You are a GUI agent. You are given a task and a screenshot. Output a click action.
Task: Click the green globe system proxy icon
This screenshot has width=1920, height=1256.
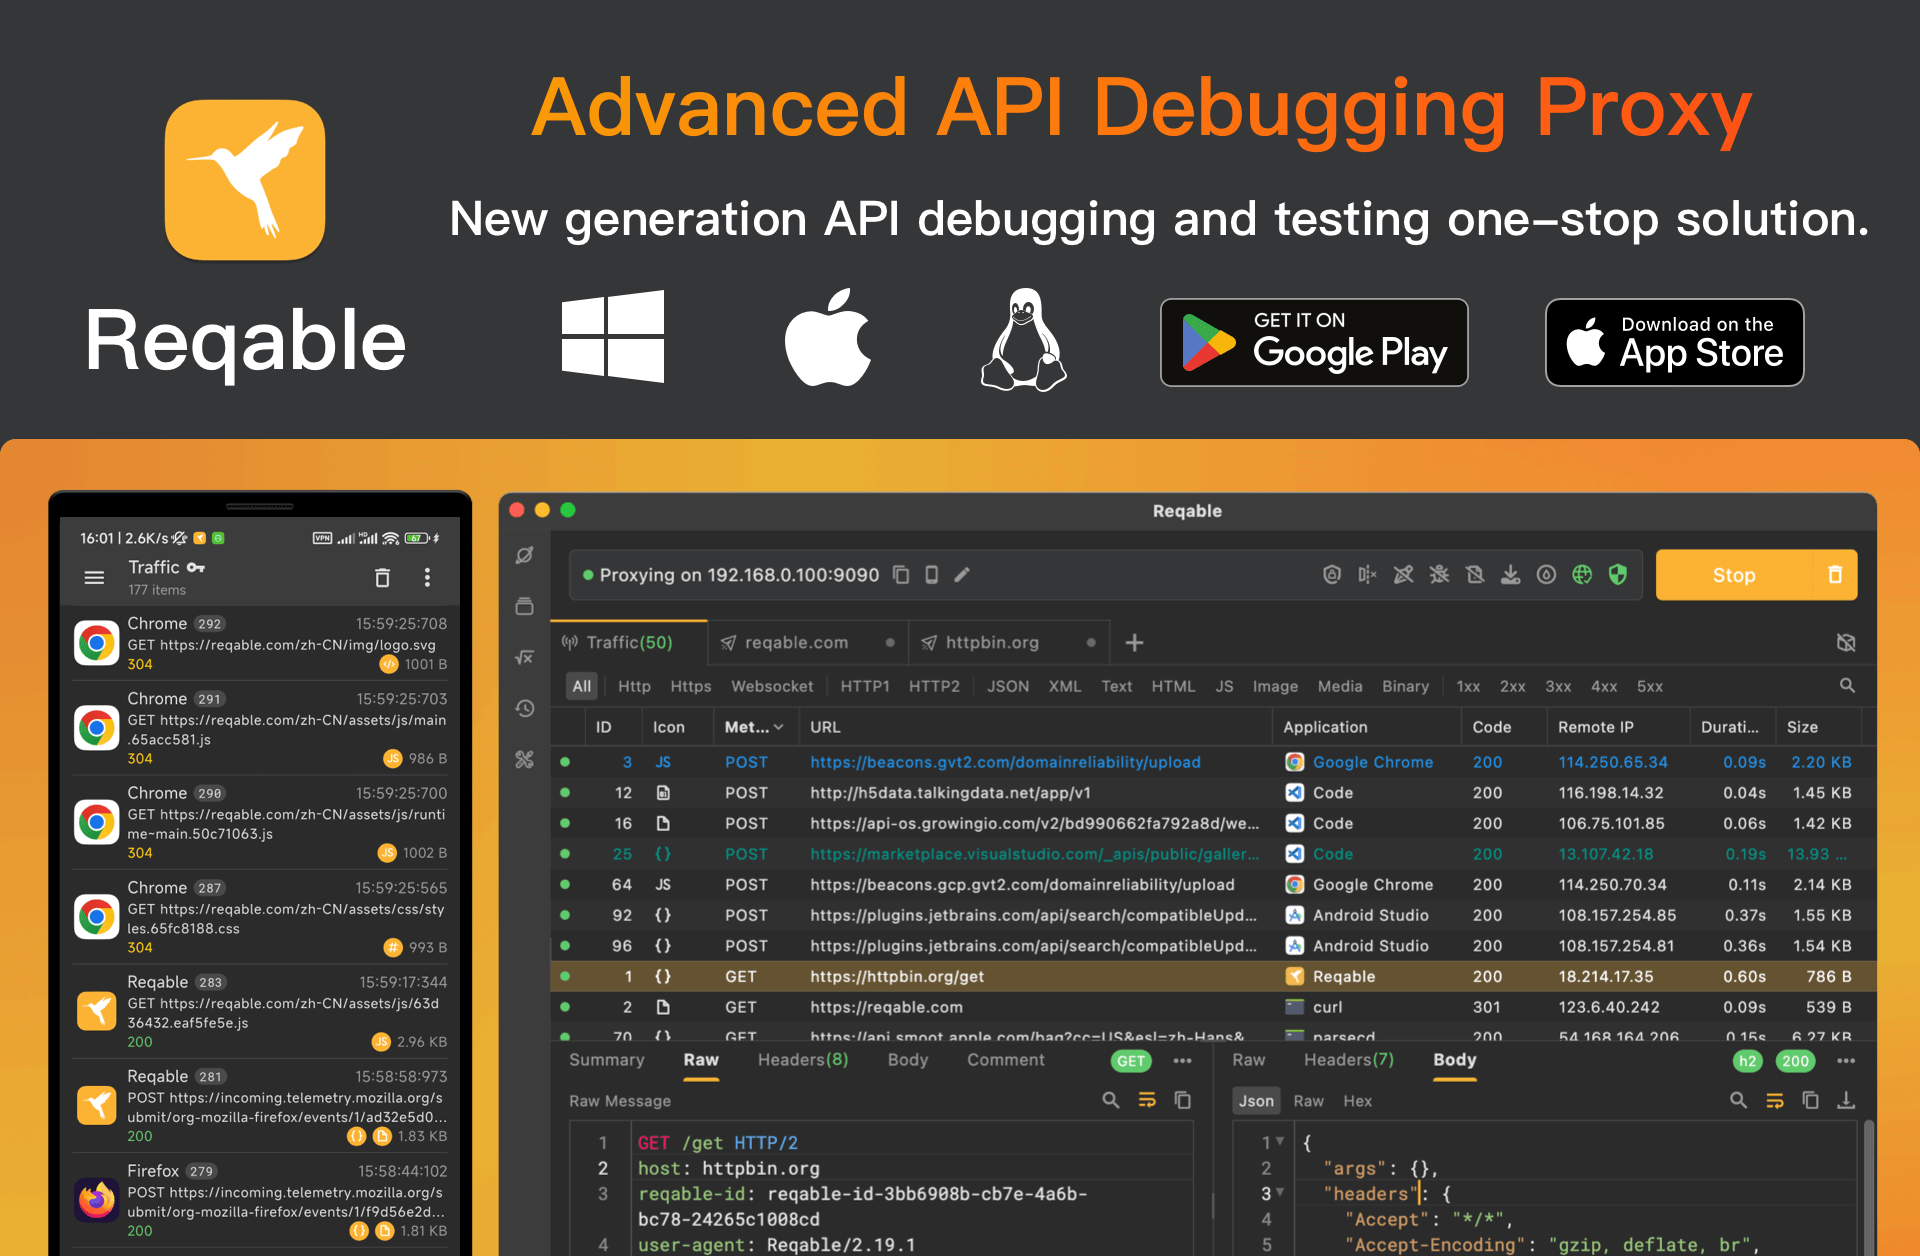(1582, 575)
